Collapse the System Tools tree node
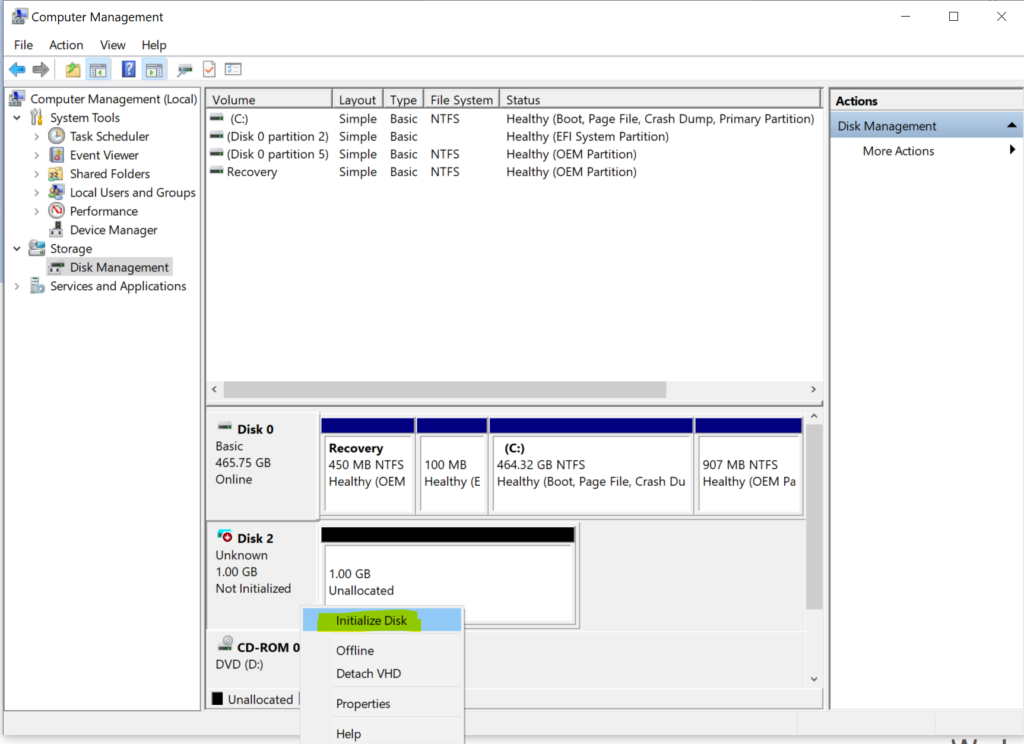Viewport: 1024px width, 744px height. (17, 118)
